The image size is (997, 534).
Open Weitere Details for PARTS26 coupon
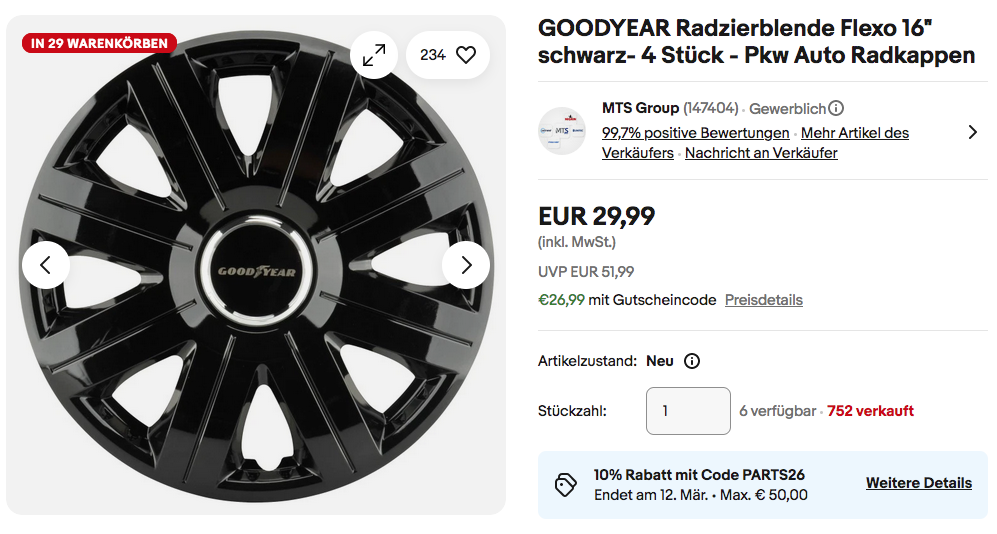point(918,483)
